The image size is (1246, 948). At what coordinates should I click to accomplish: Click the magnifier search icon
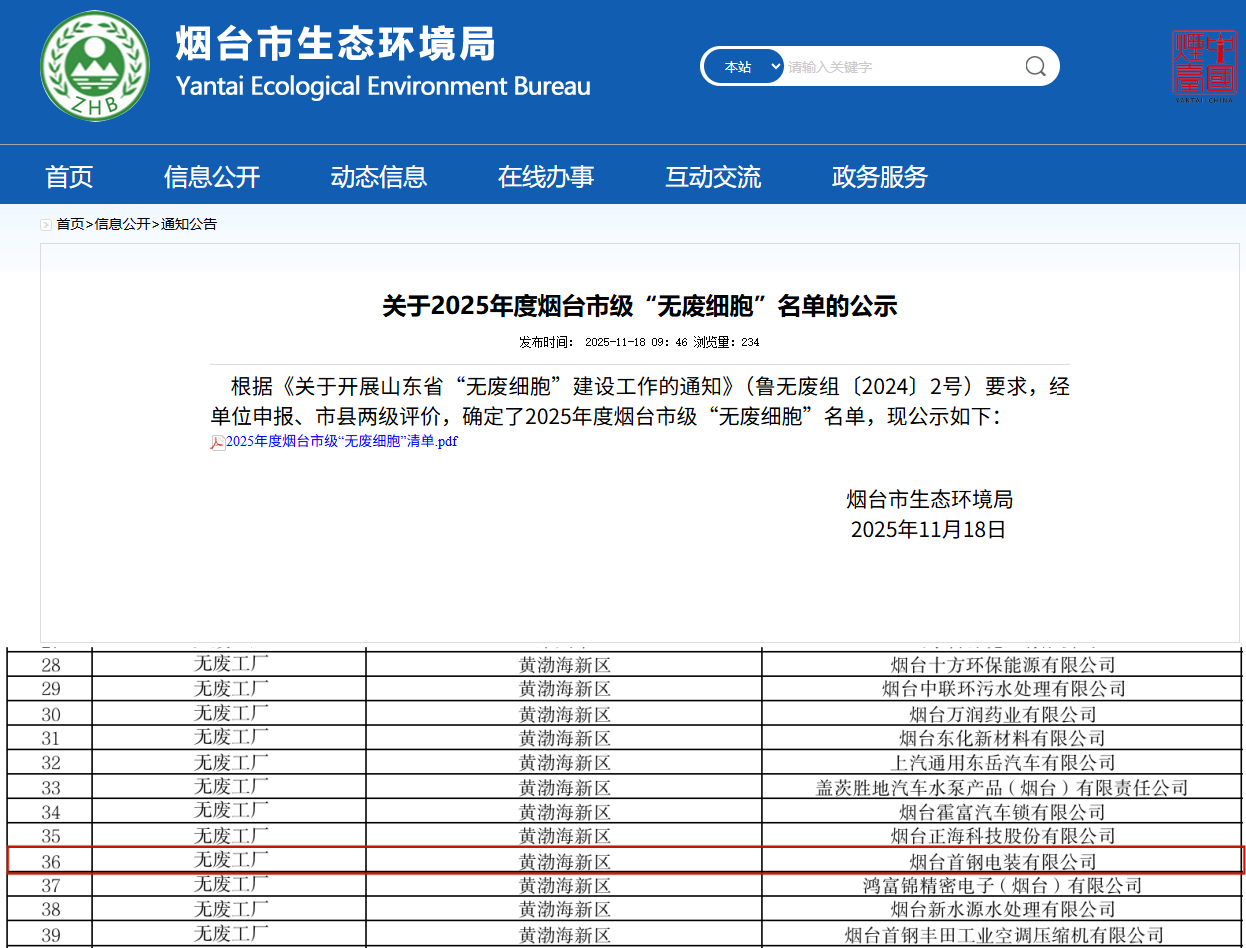1035,67
